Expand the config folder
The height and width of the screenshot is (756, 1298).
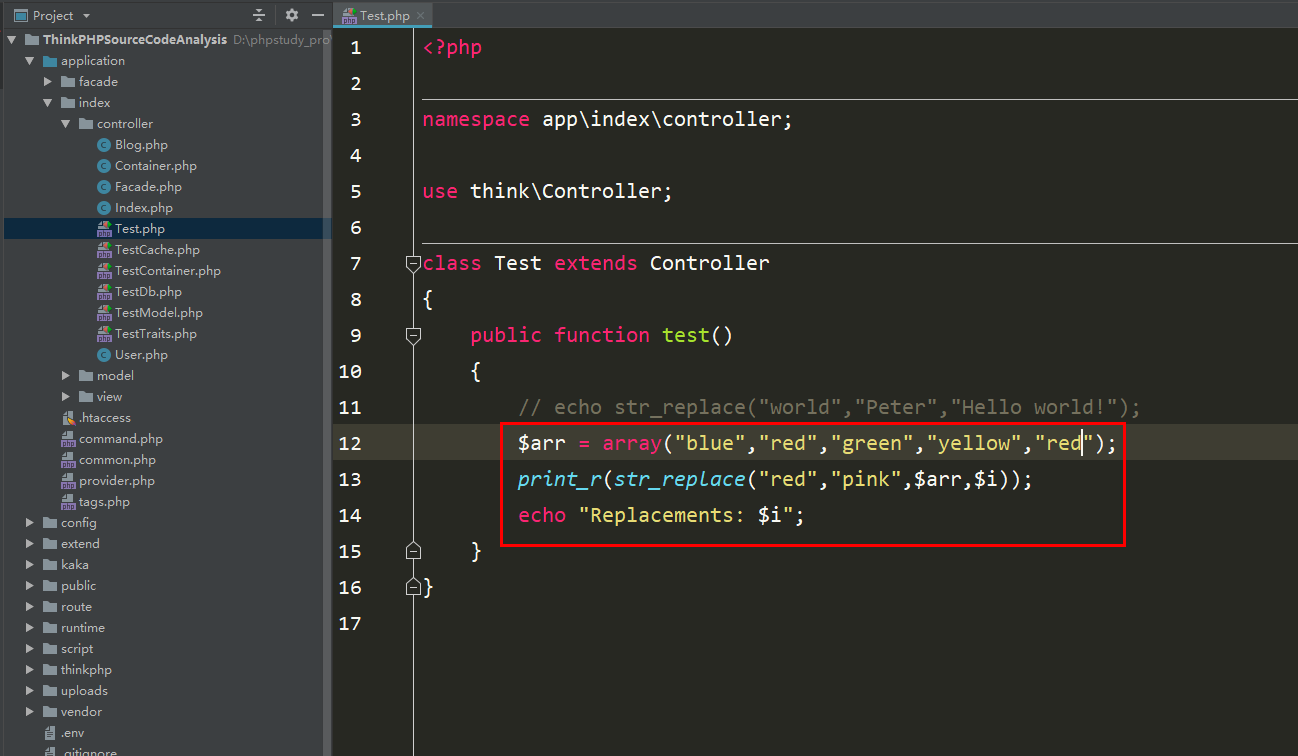pyautogui.click(x=30, y=523)
